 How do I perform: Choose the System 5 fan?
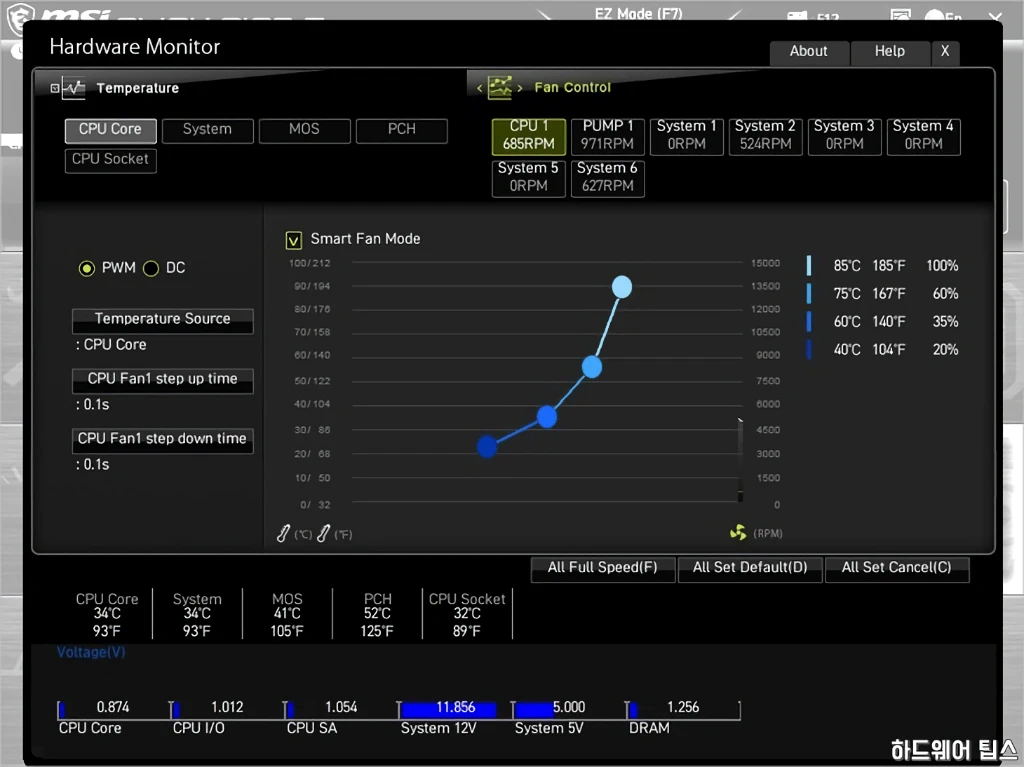click(528, 178)
